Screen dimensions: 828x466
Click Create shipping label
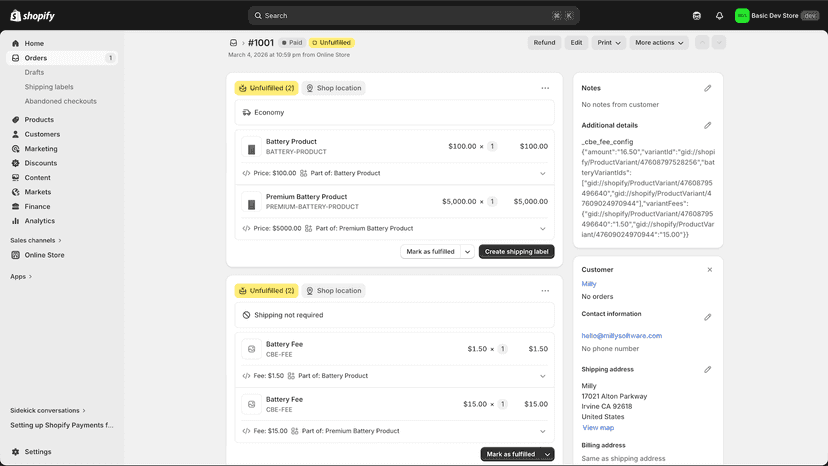[516, 252]
